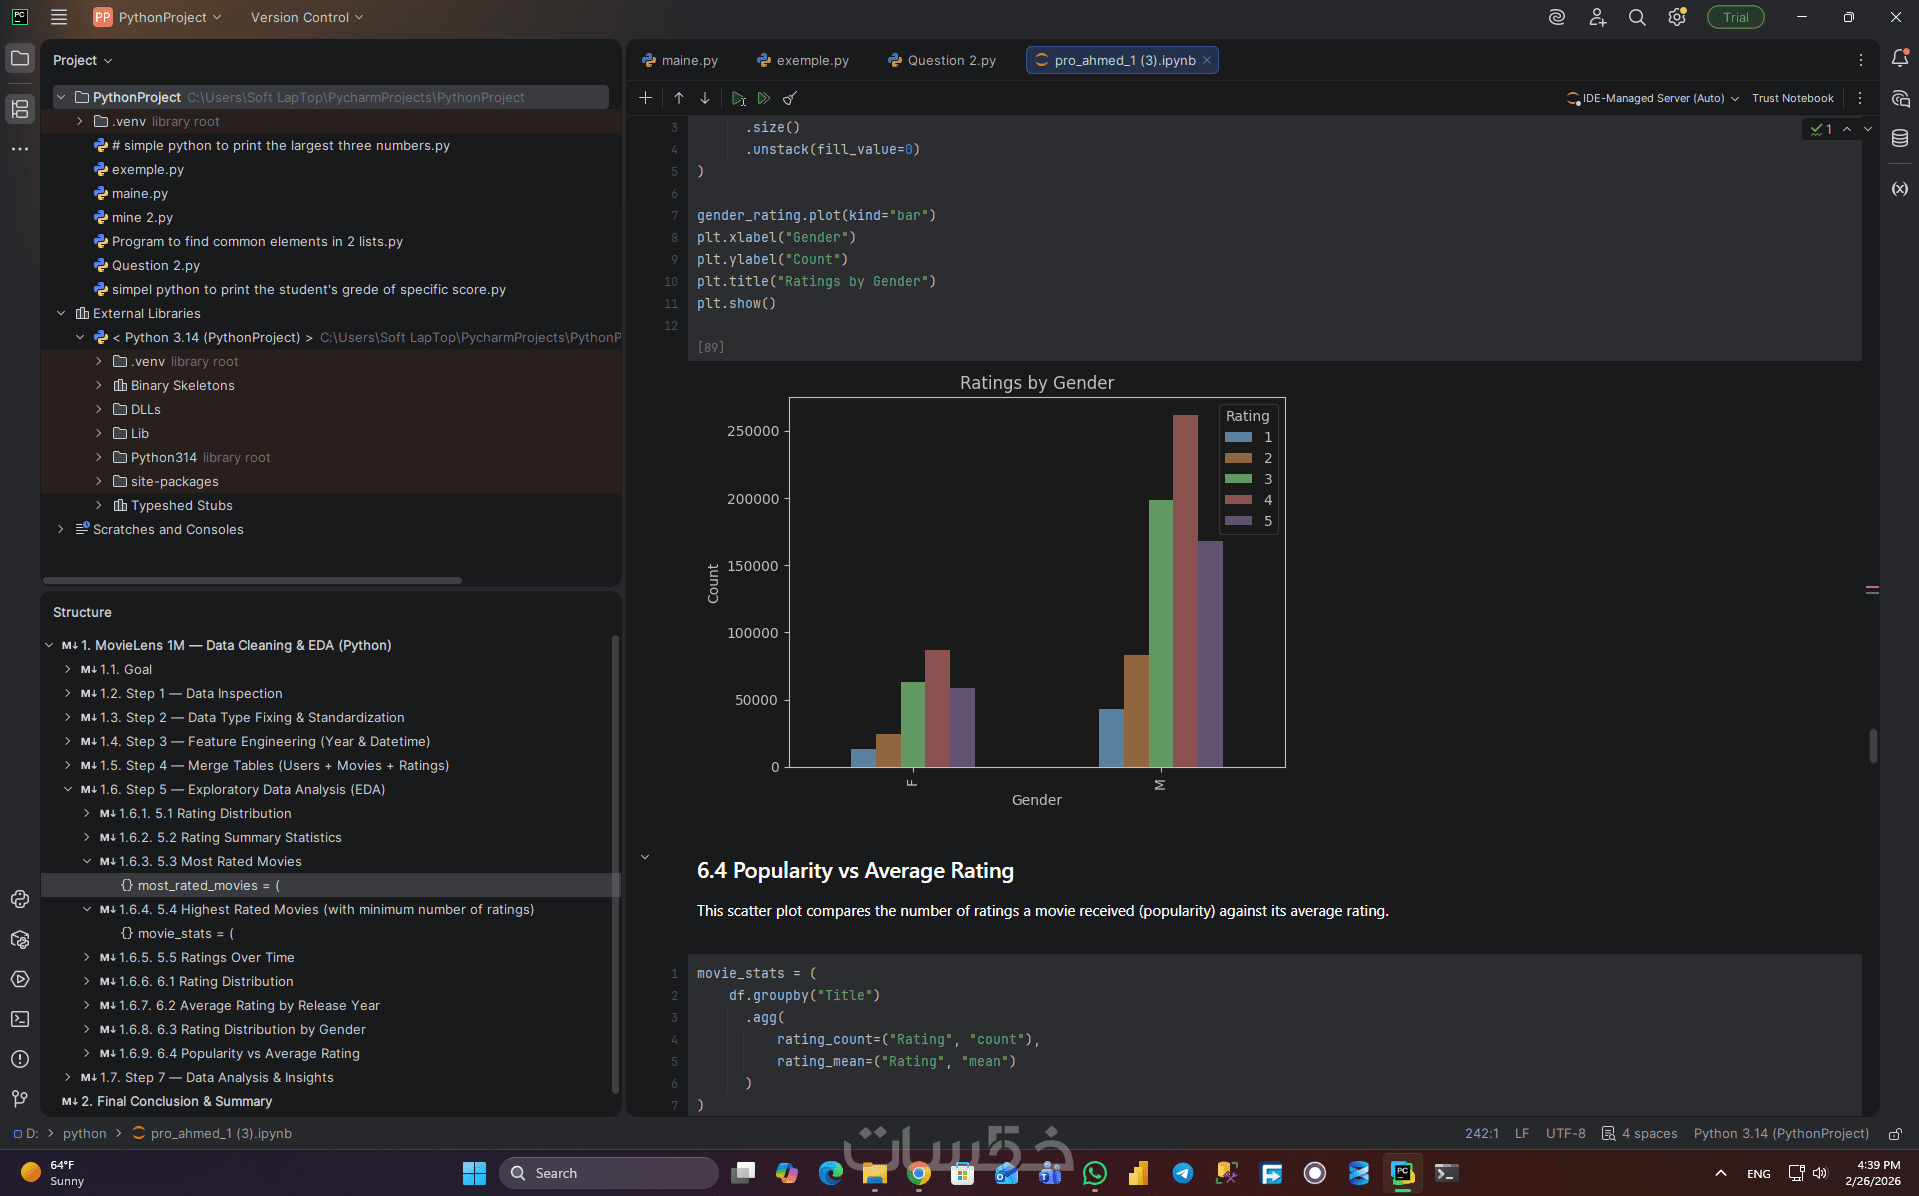The width and height of the screenshot is (1919, 1196).
Task: Open the AI Assistant spiral icon
Action: tap(1557, 17)
